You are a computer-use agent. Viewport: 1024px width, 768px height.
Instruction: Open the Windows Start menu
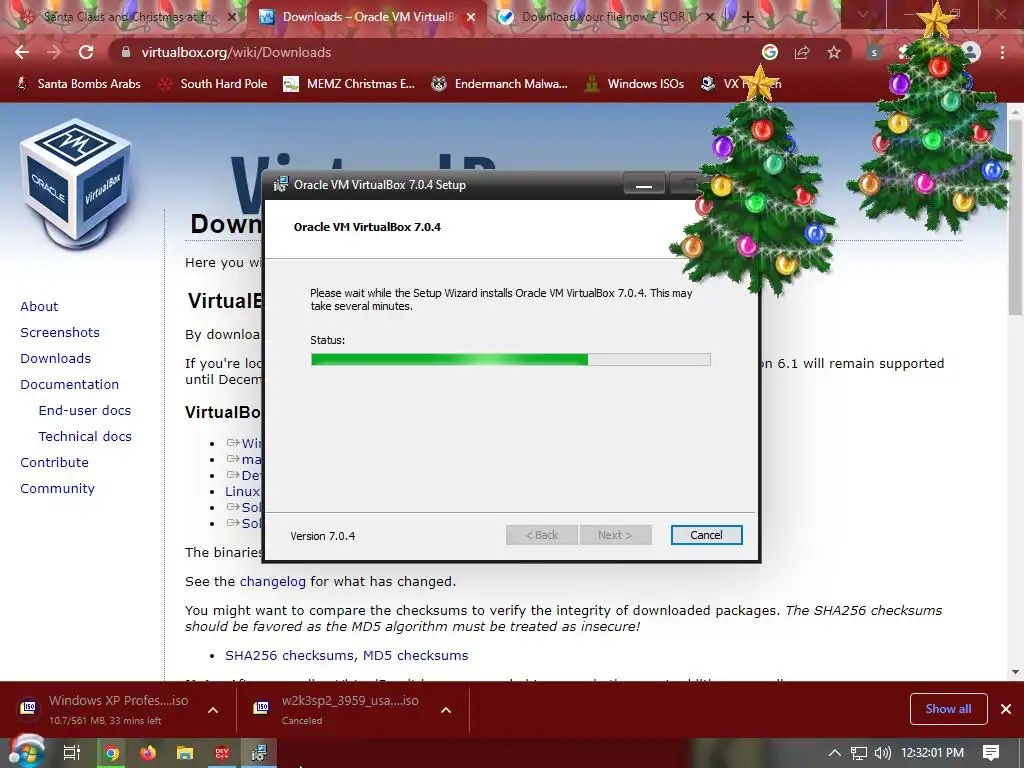click(26, 752)
